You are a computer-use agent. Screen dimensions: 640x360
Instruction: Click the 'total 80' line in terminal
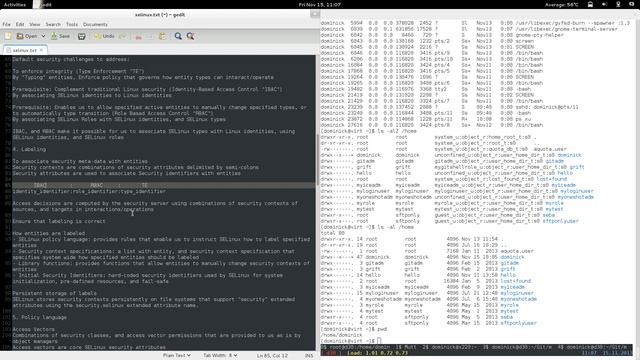[x=333, y=233]
